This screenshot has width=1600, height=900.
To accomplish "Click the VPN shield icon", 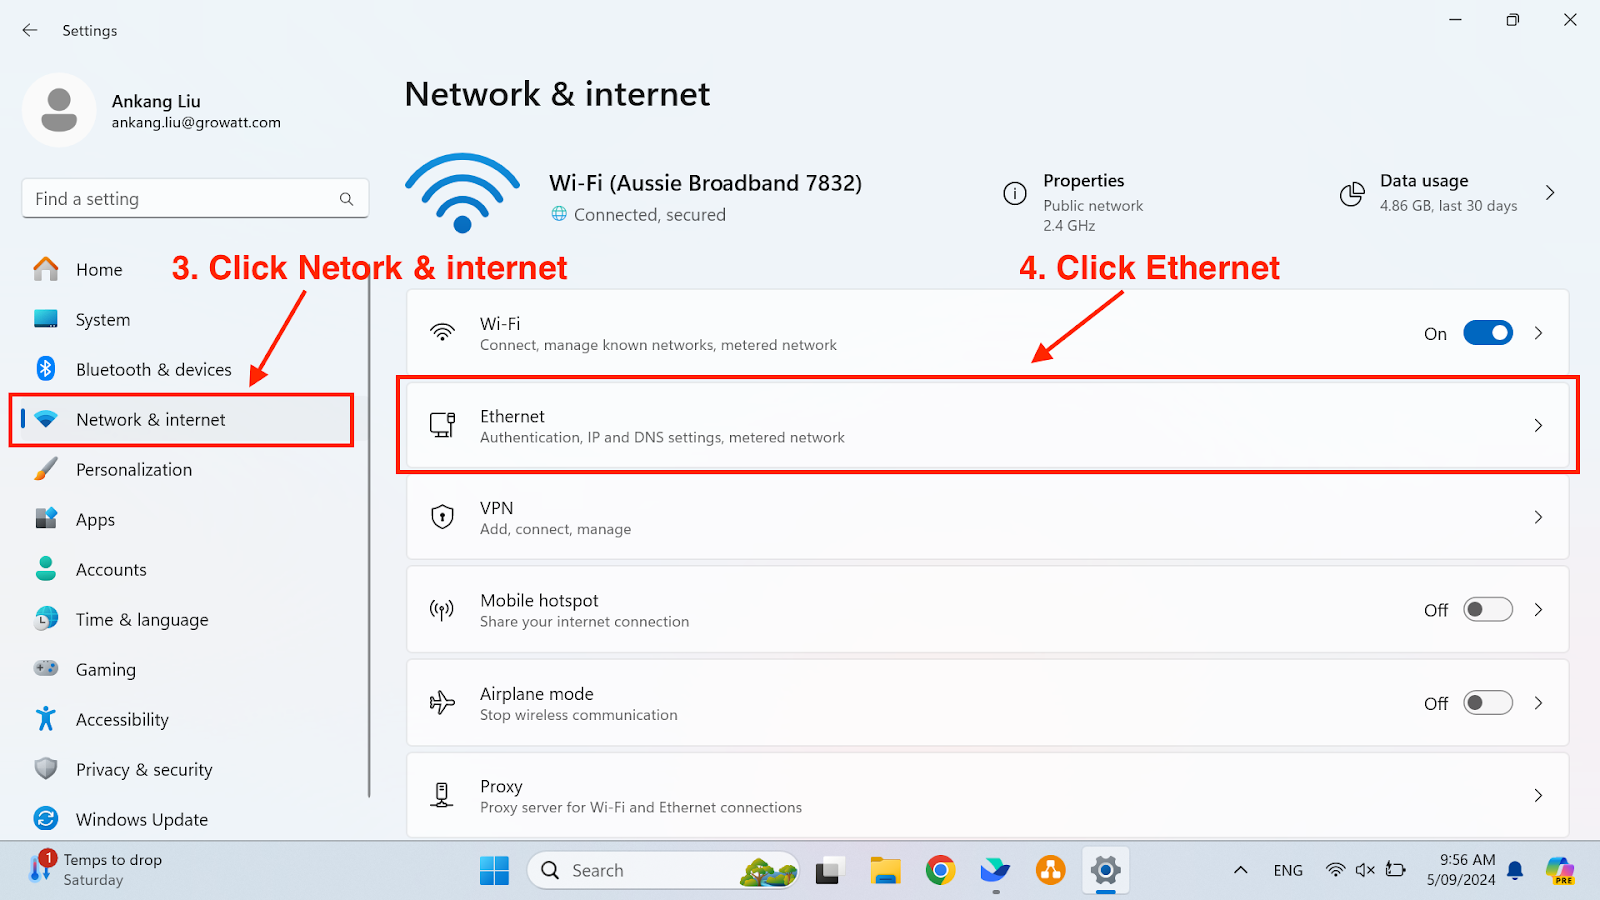I will pos(442,517).
